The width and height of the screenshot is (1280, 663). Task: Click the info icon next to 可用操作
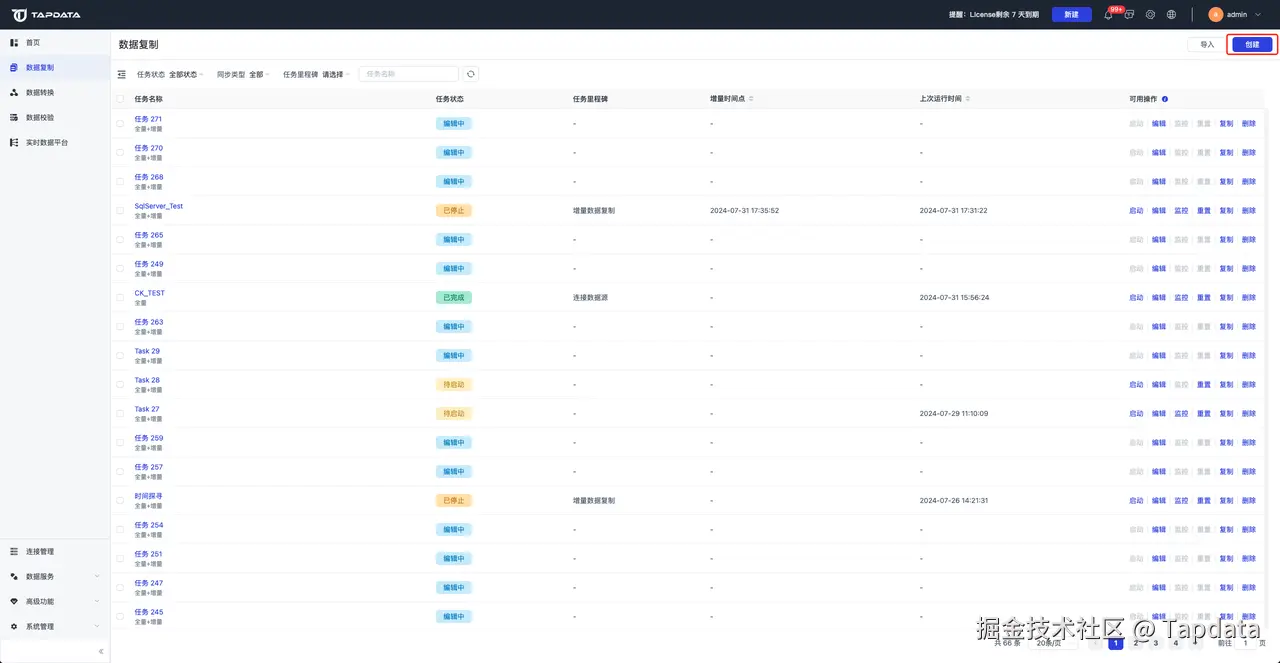point(1165,99)
